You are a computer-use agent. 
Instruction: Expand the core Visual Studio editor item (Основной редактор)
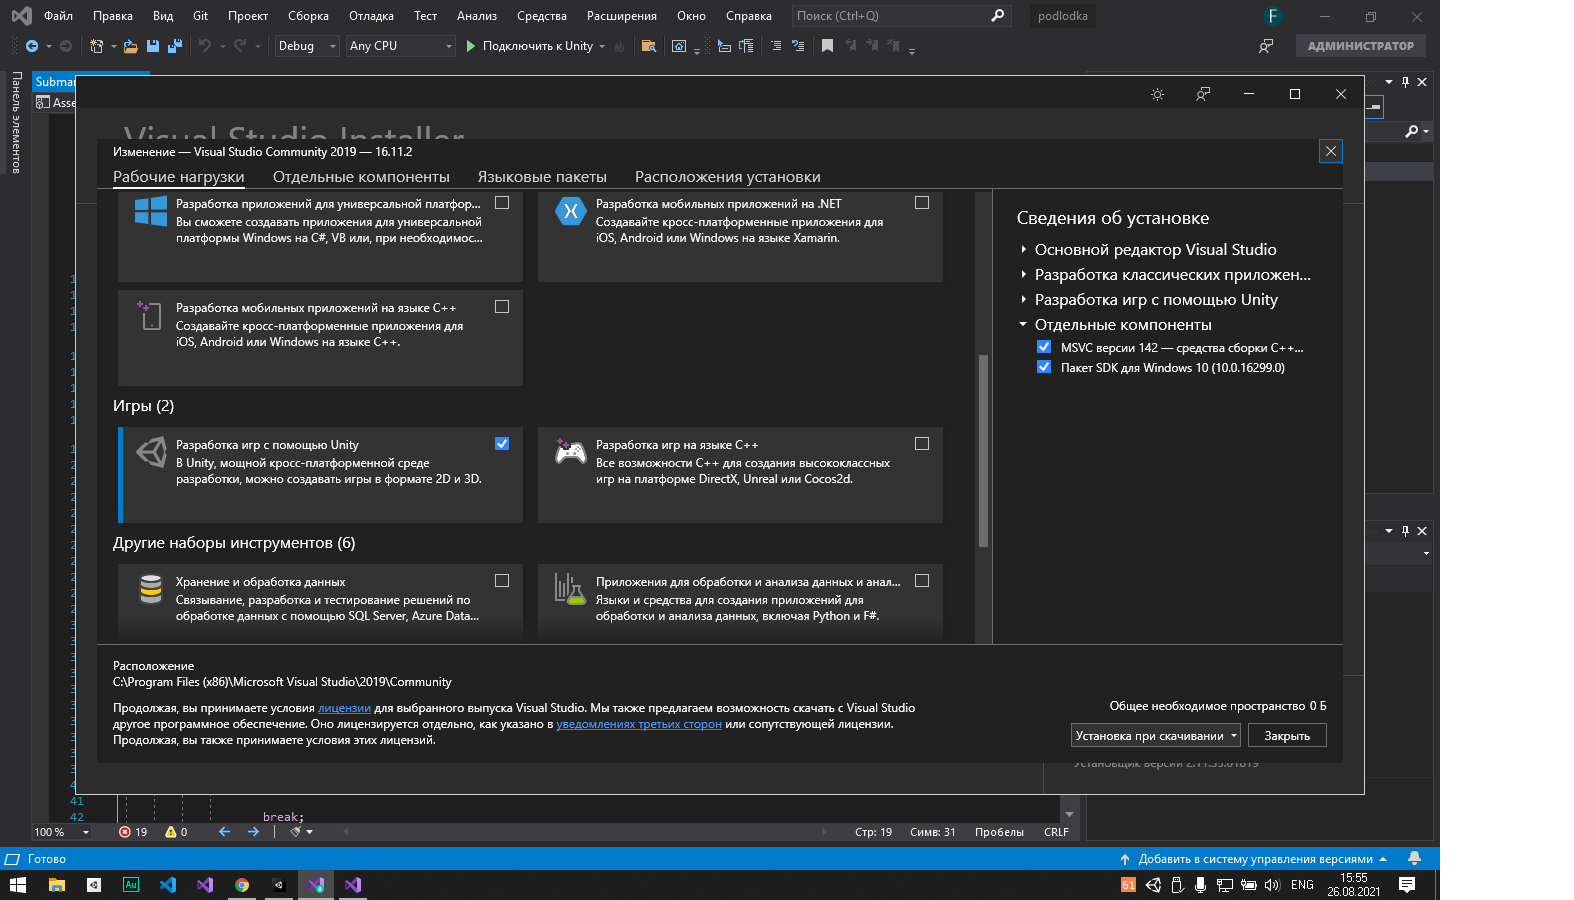pos(1023,250)
